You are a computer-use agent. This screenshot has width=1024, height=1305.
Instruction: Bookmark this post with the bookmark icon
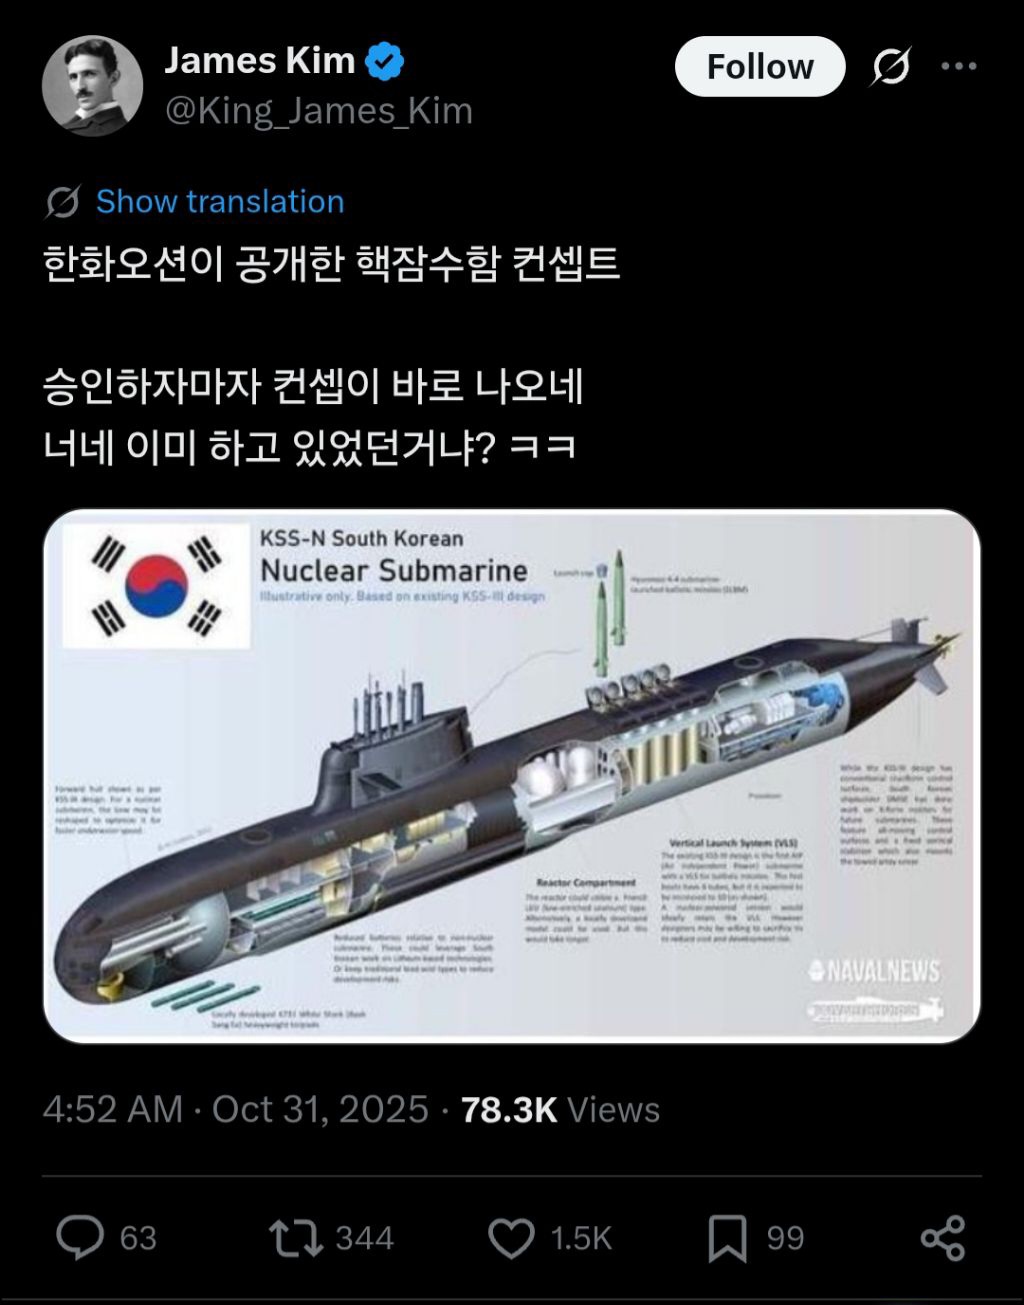[727, 1239]
